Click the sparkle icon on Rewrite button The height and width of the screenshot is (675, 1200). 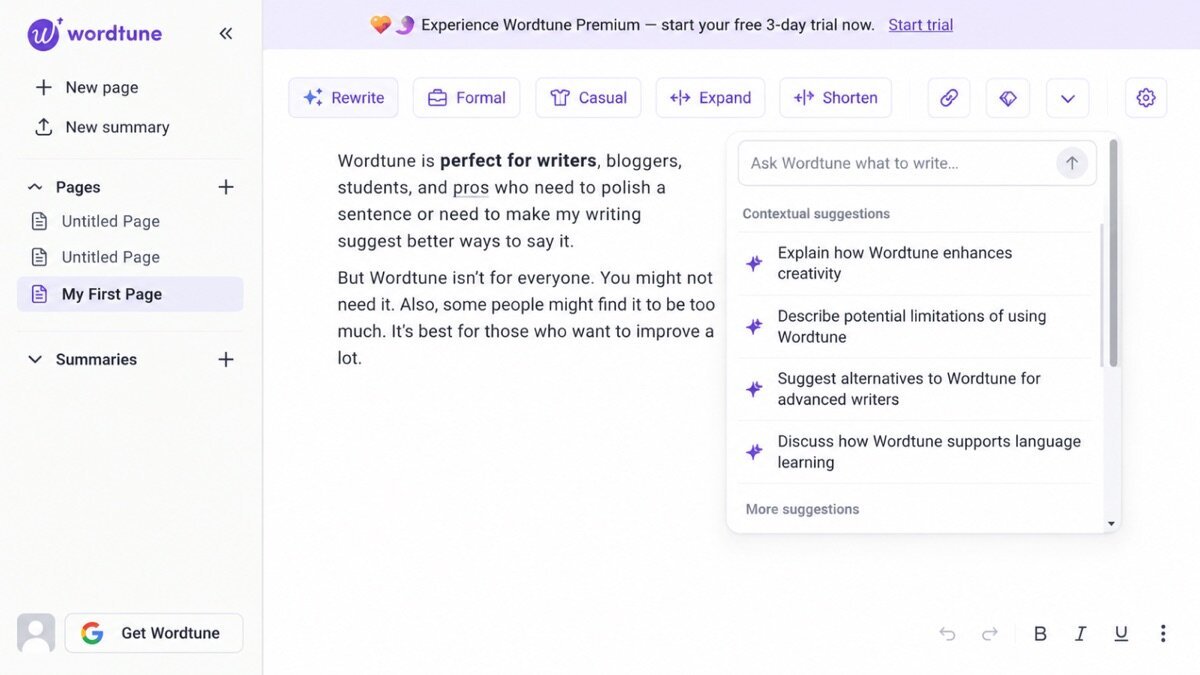pyautogui.click(x=313, y=98)
